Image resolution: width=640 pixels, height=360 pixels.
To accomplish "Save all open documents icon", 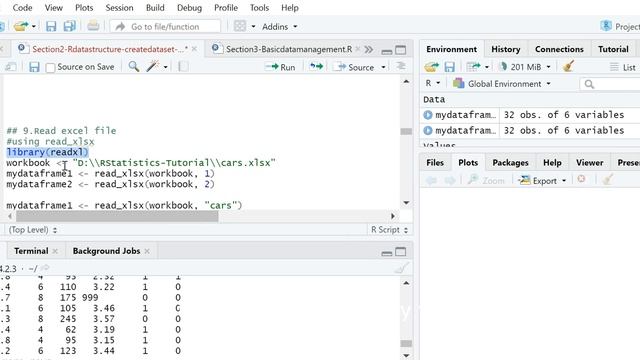I will coord(69,27).
